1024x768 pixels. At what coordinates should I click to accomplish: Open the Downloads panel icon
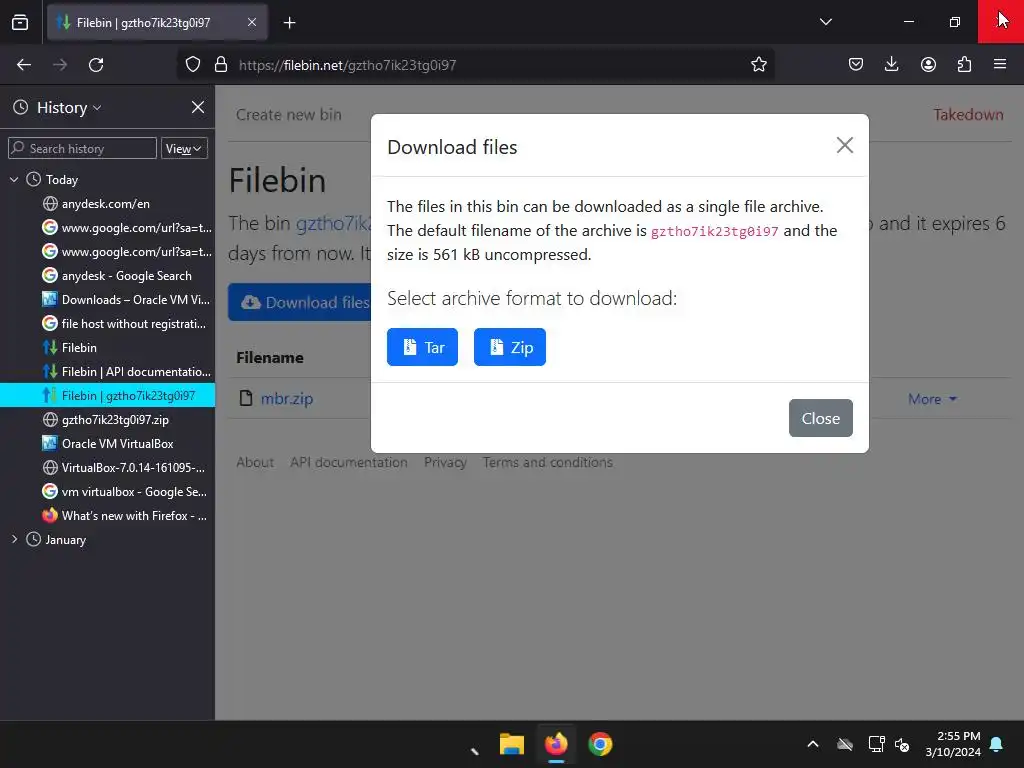tap(891, 65)
